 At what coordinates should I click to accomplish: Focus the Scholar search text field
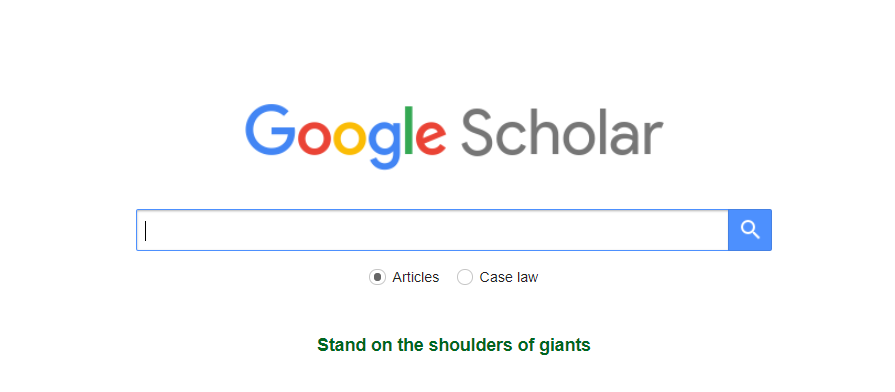click(432, 230)
